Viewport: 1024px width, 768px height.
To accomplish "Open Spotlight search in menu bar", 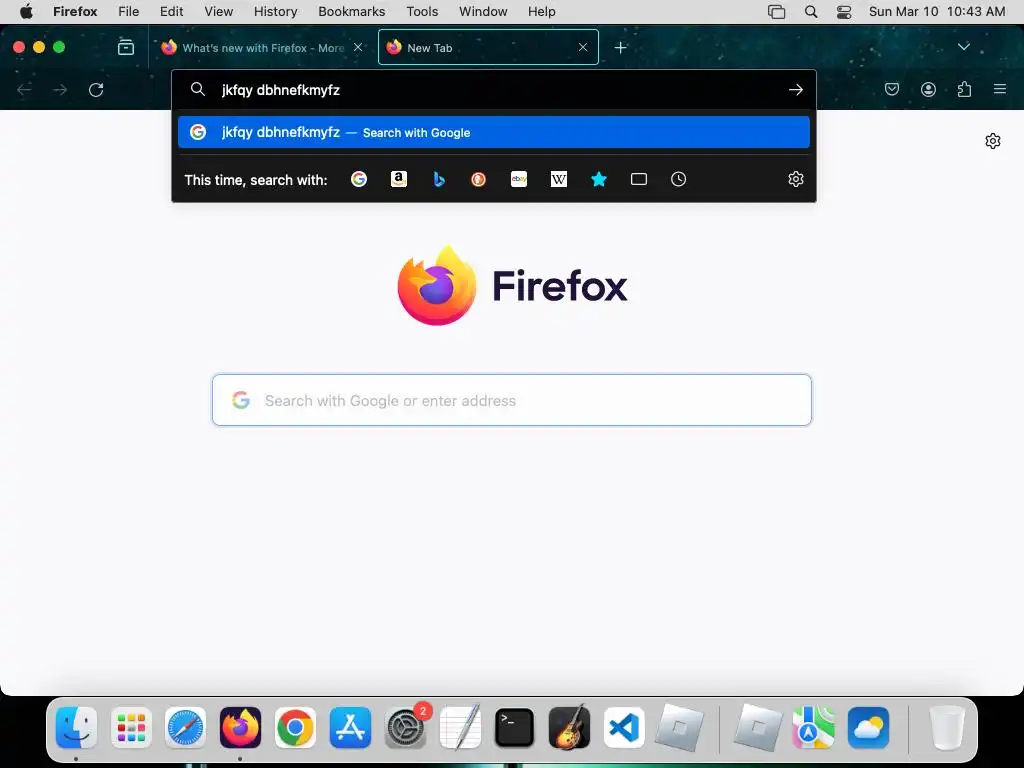I will point(810,12).
